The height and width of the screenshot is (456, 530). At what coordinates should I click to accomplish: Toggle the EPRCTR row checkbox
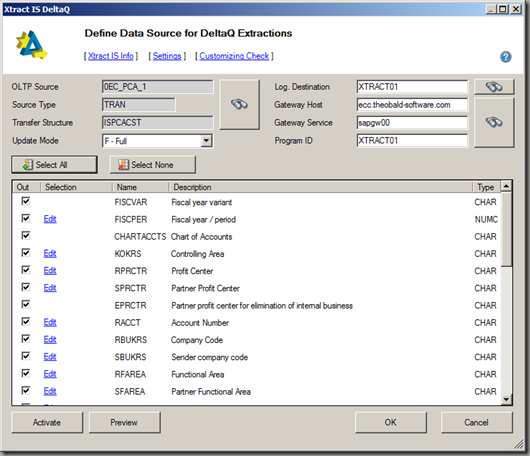tap(26, 304)
